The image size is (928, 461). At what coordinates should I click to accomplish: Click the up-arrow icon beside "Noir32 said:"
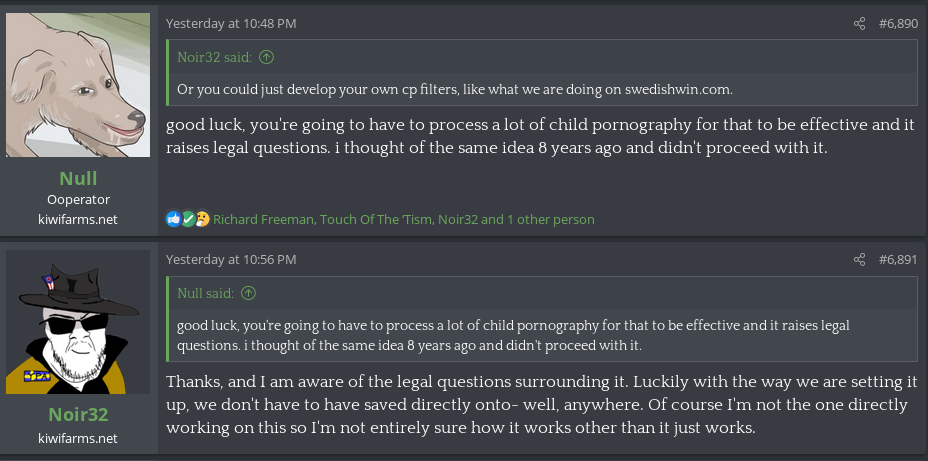tap(266, 57)
